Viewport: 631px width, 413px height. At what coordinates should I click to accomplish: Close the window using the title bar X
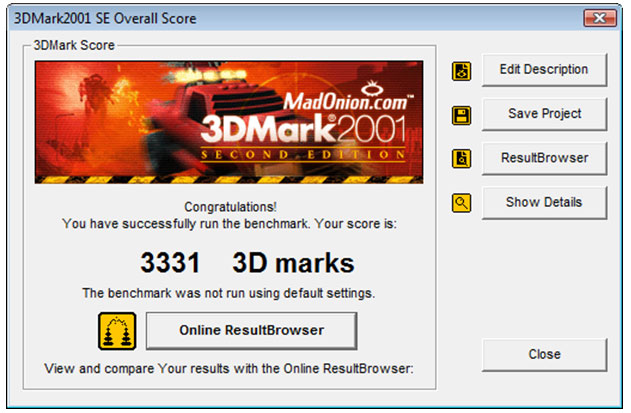coord(600,18)
